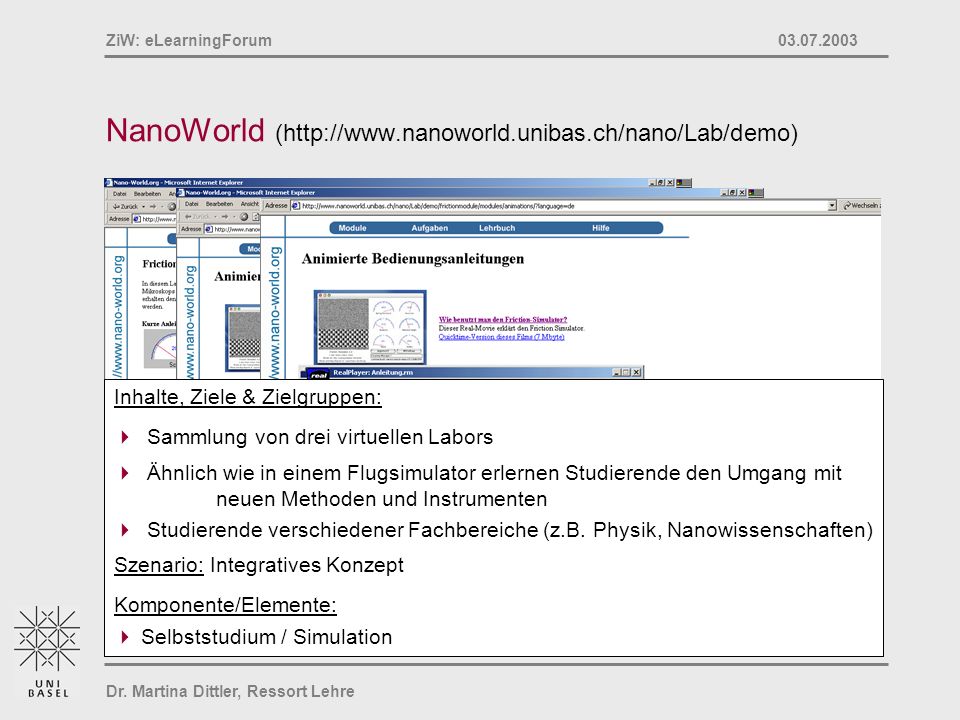Click forward arrow in rearmost window toolbar
This screenshot has height=720, width=960.
tap(153, 206)
